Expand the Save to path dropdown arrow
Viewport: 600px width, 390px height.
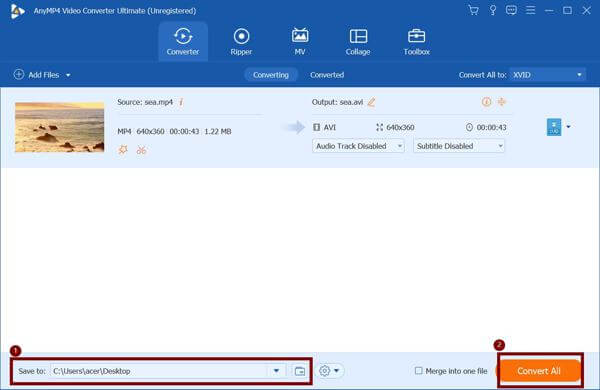coord(276,371)
